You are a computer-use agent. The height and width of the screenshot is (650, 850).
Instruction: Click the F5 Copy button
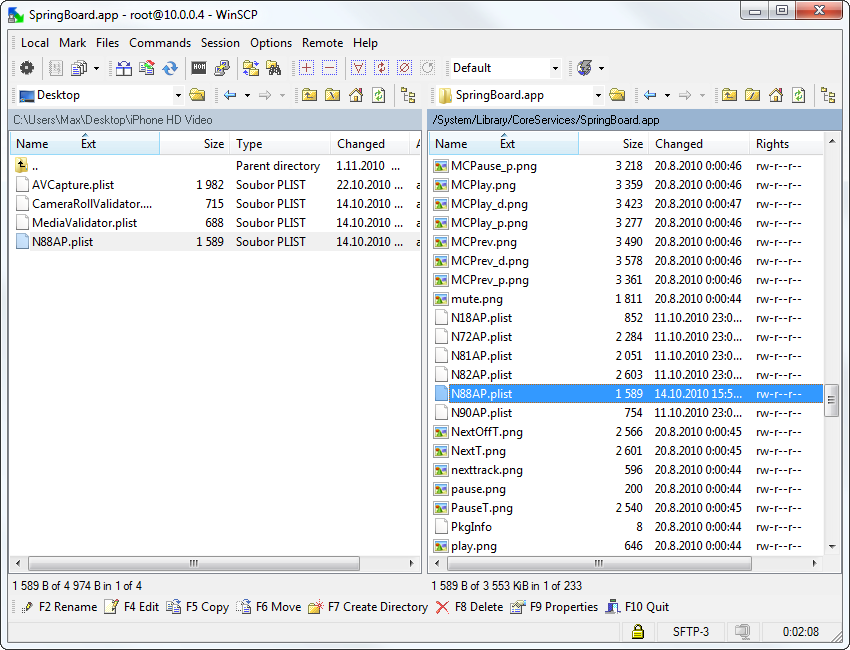[197, 607]
